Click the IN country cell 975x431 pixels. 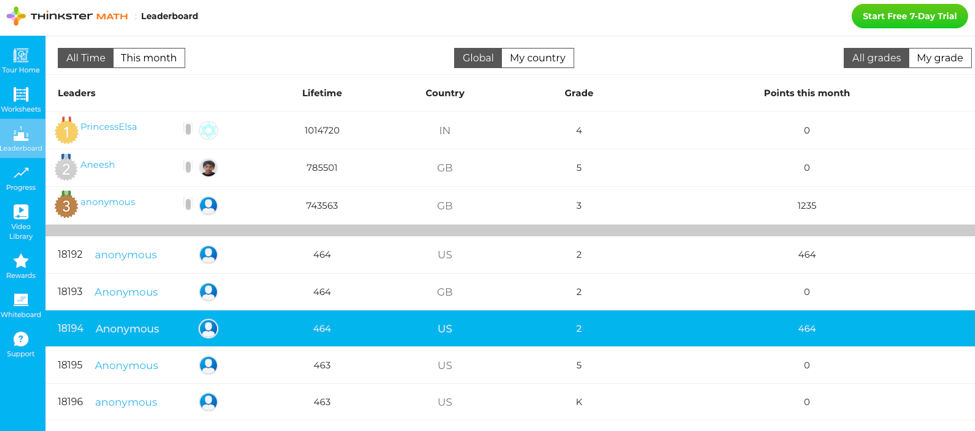point(445,131)
